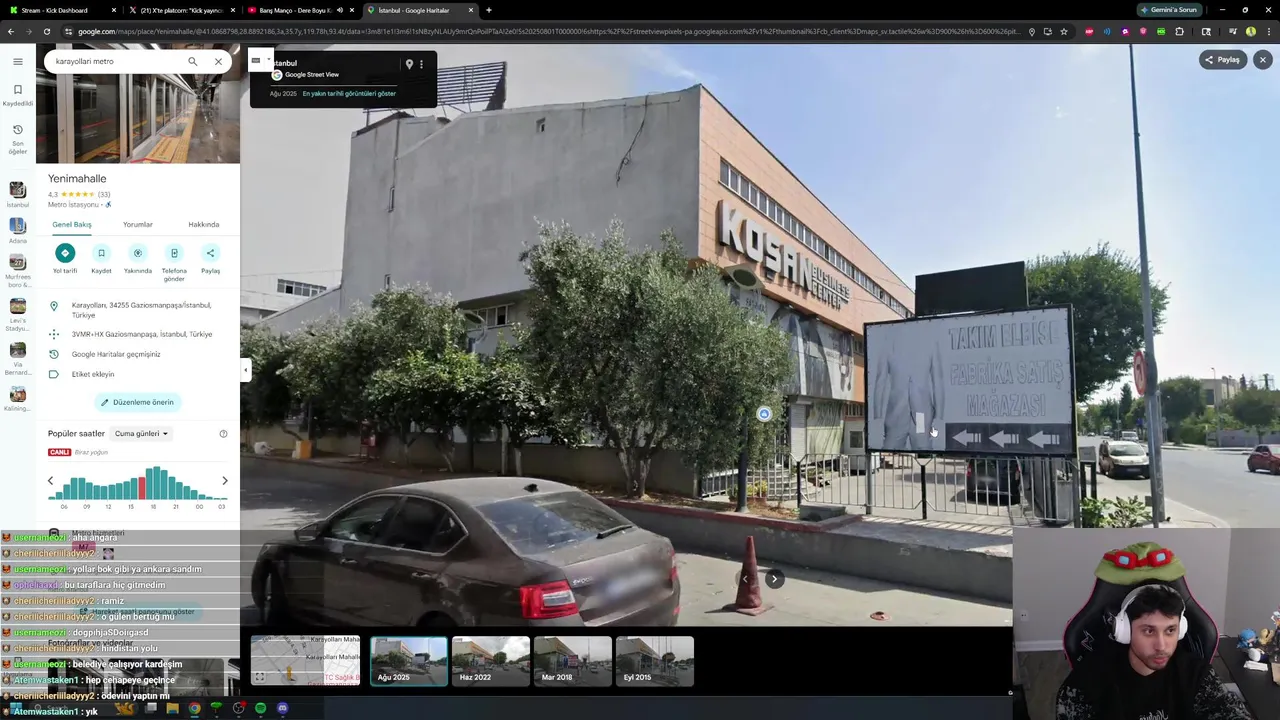Click the Paylaş share icon in place panel
The height and width of the screenshot is (720, 1280).
click(210, 253)
